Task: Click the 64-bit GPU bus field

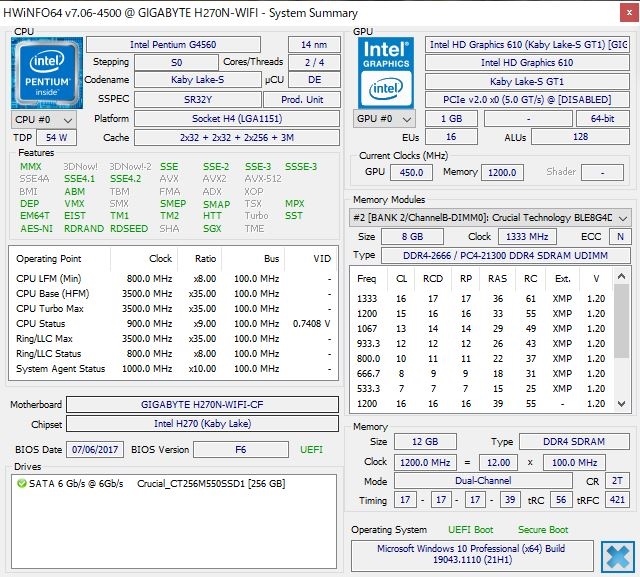Action: [x=602, y=119]
